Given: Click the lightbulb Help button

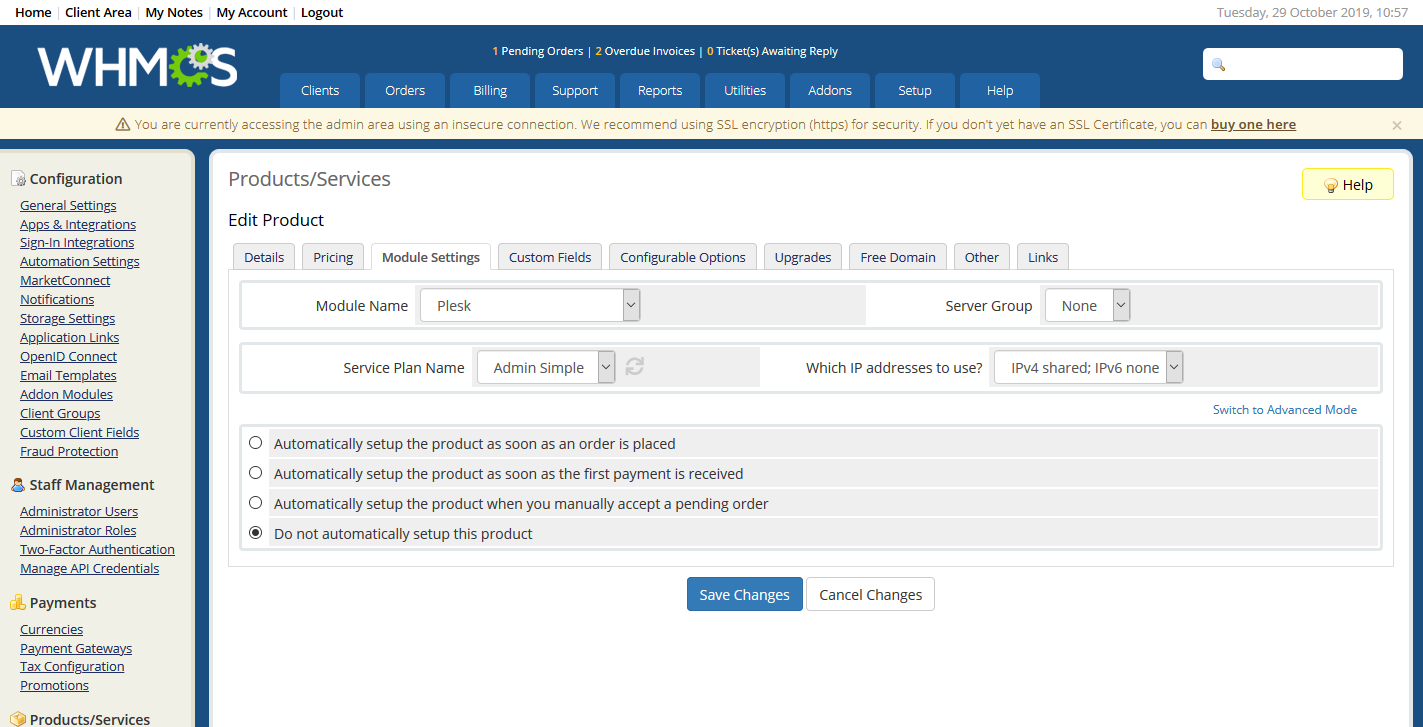Looking at the screenshot, I should (x=1347, y=184).
